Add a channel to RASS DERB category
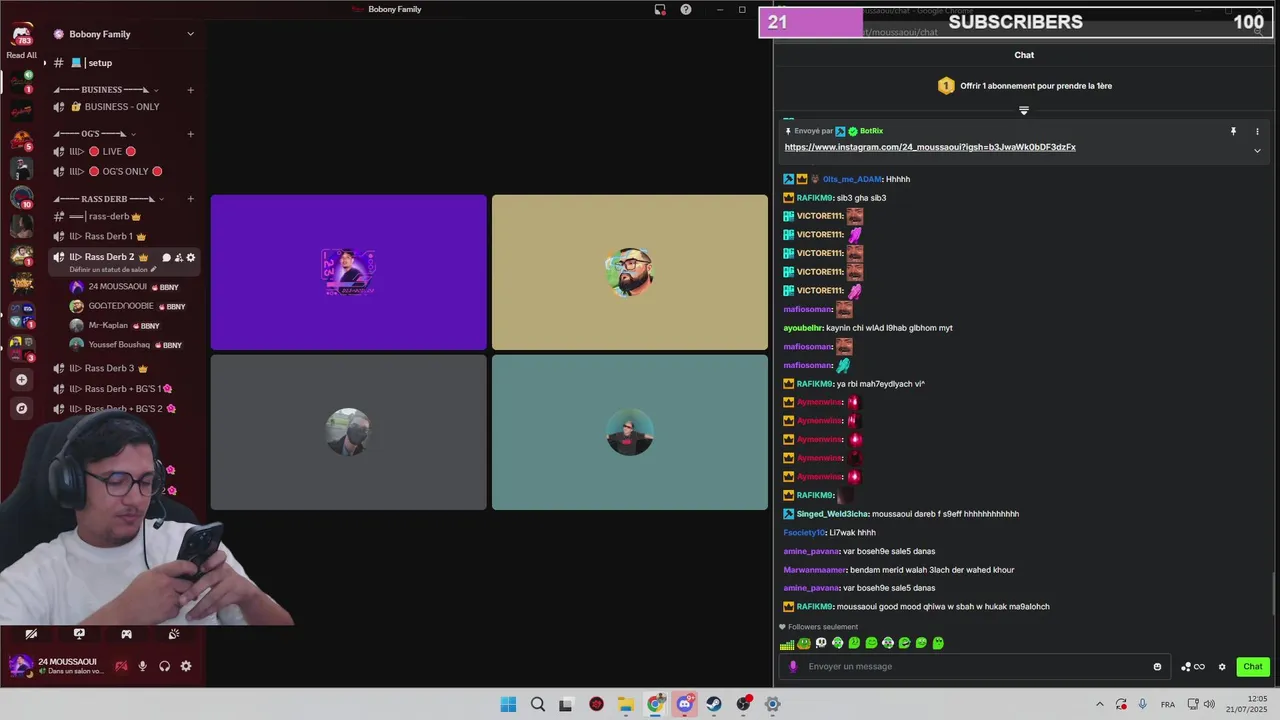The width and height of the screenshot is (1280, 720). [x=190, y=199]
